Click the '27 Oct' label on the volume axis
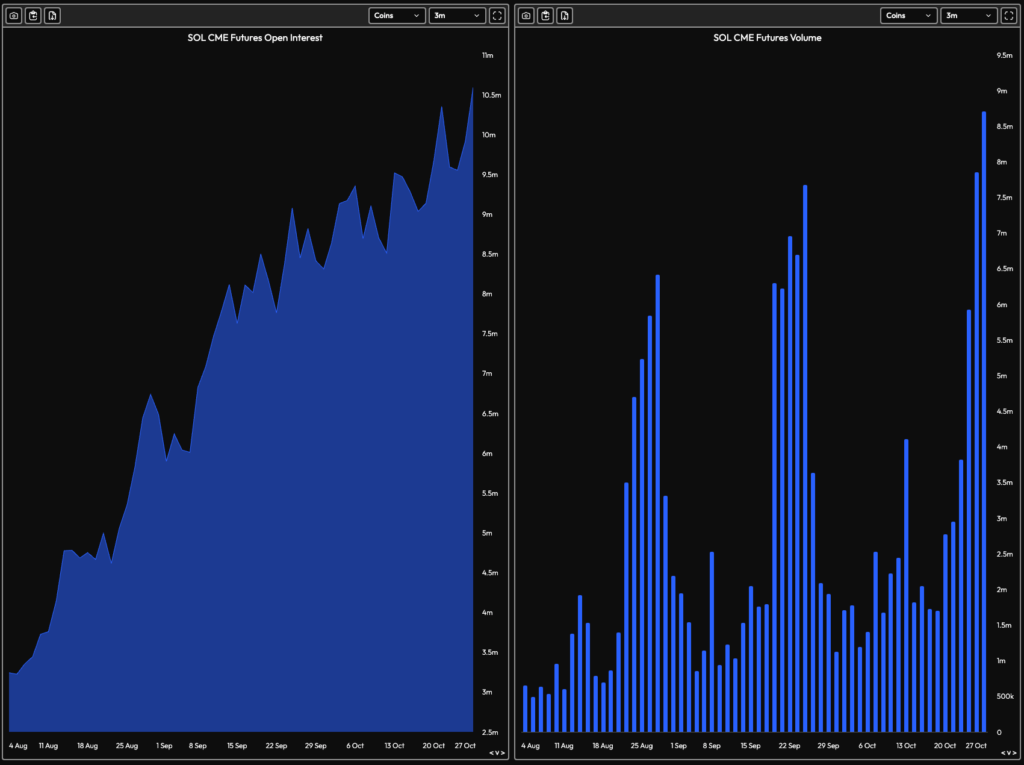The image size is (1024, 765). click(x=974, y=745)
